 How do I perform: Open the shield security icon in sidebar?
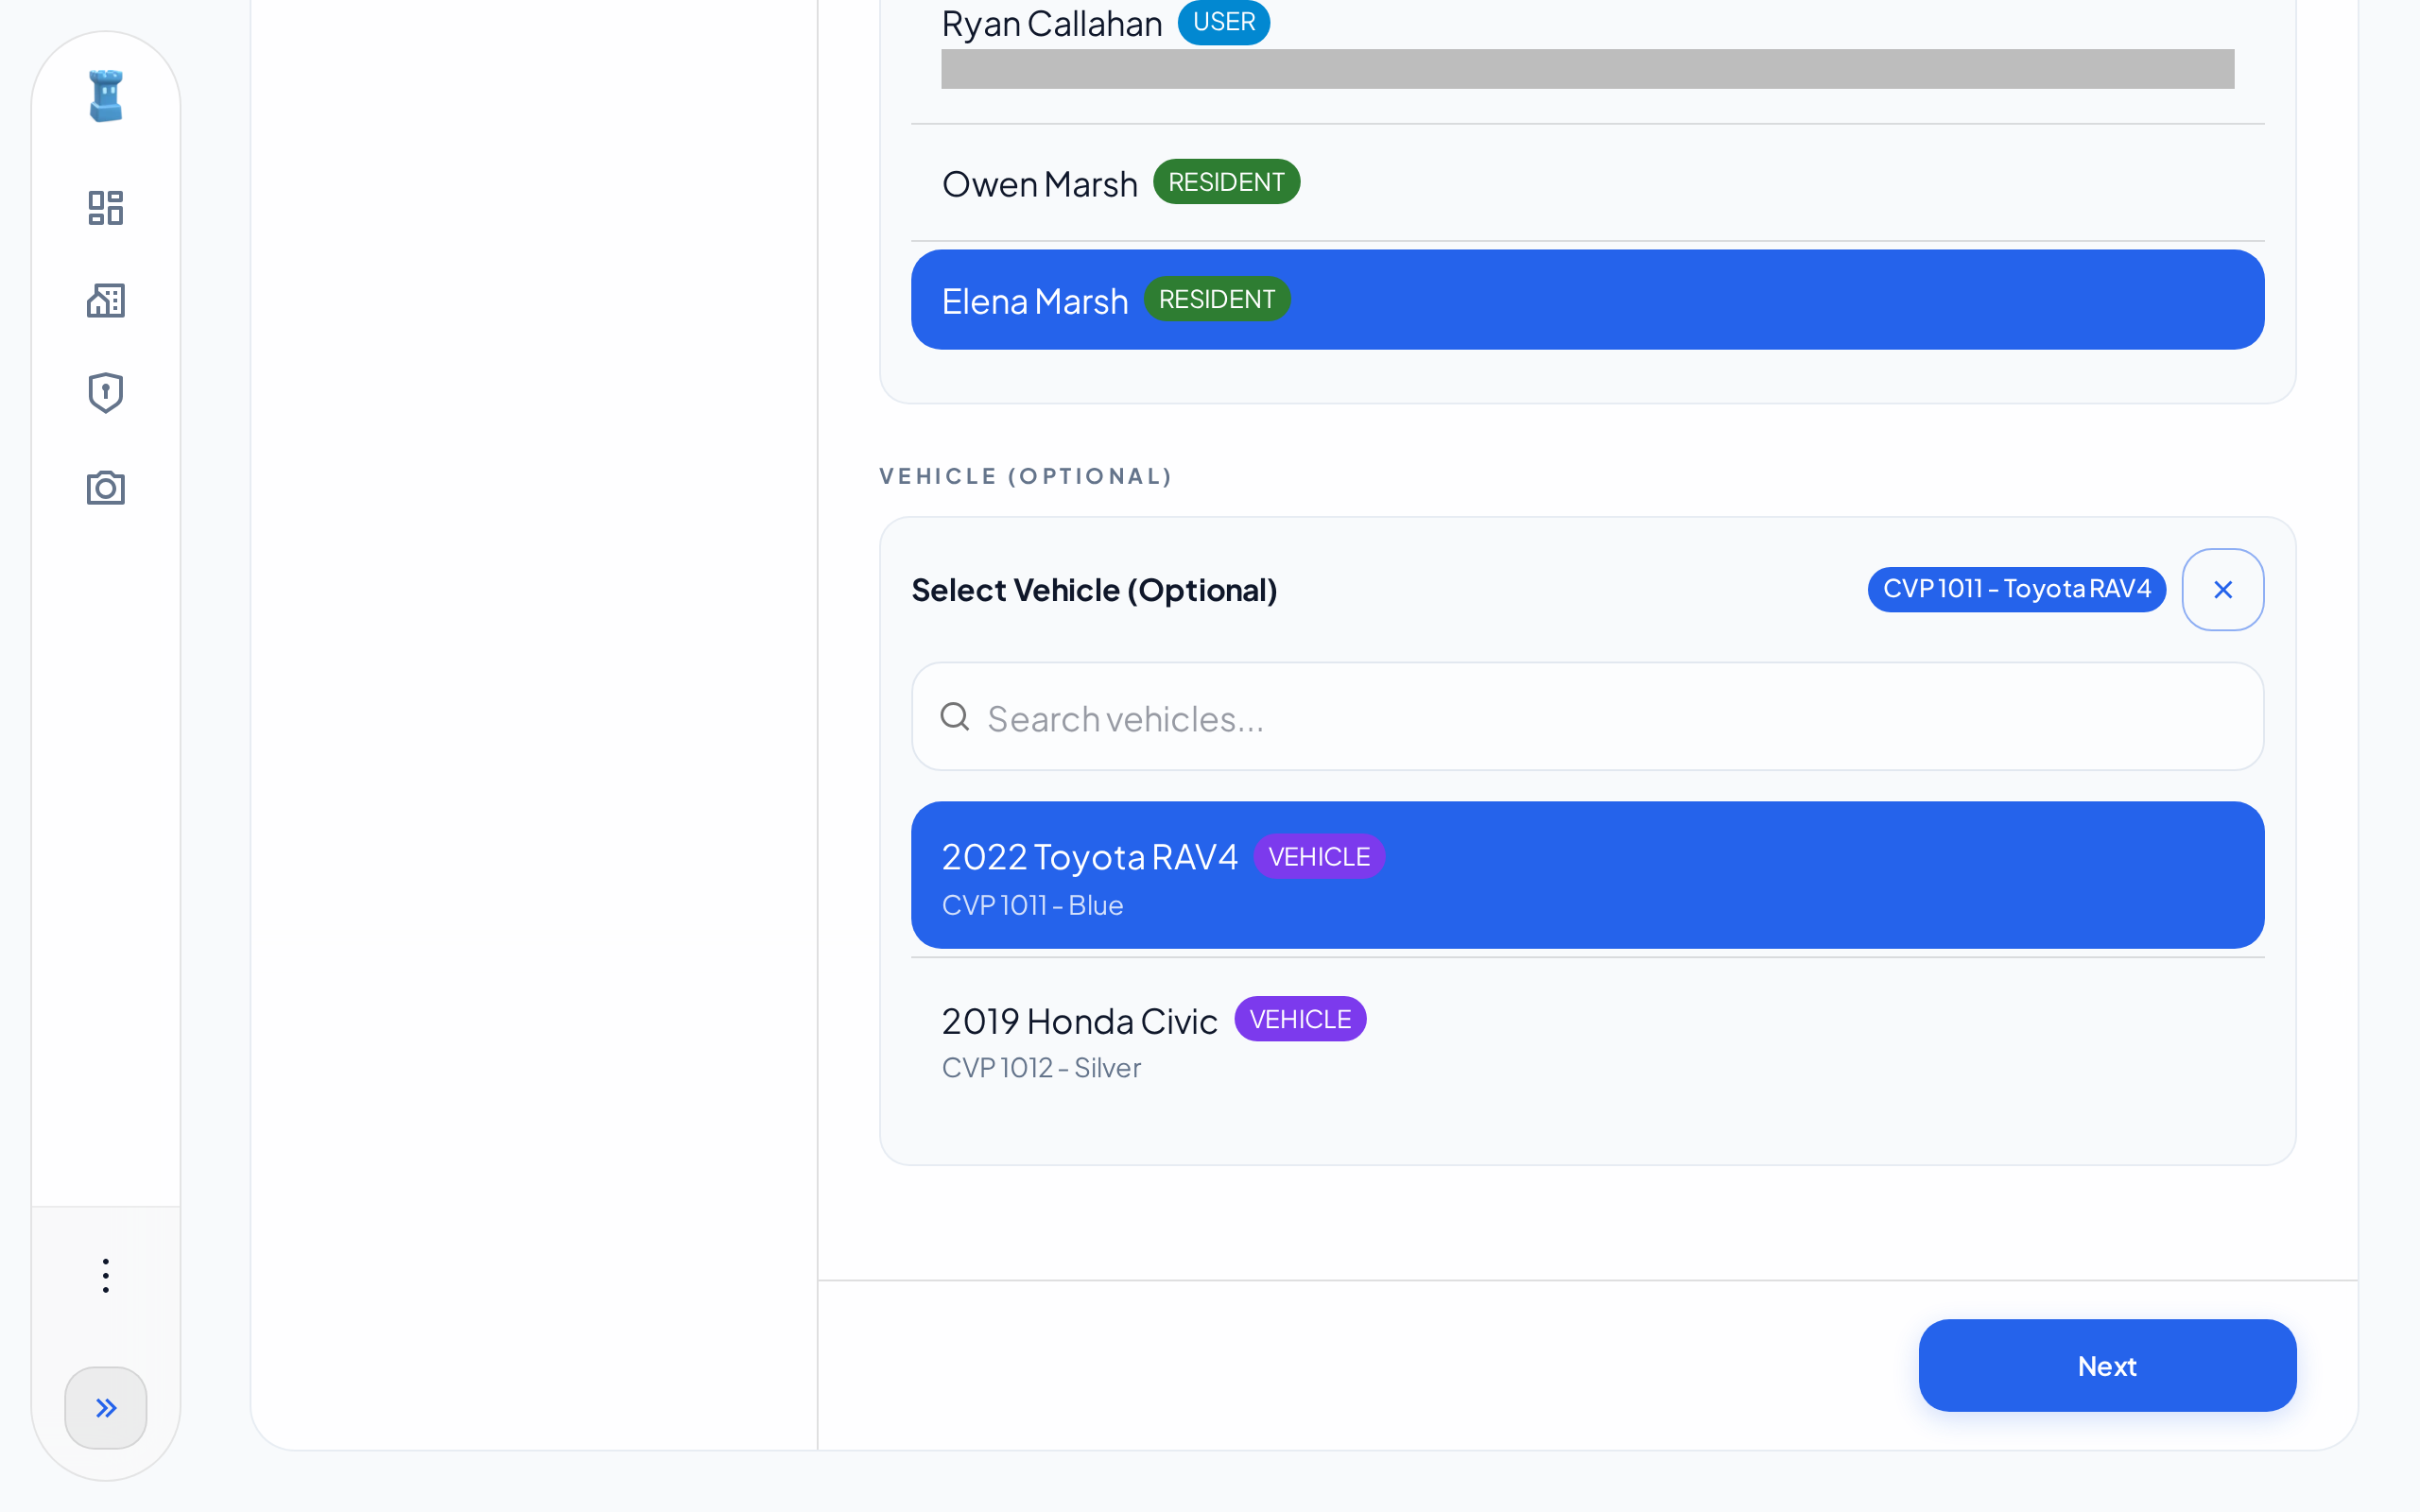(106, 393)
